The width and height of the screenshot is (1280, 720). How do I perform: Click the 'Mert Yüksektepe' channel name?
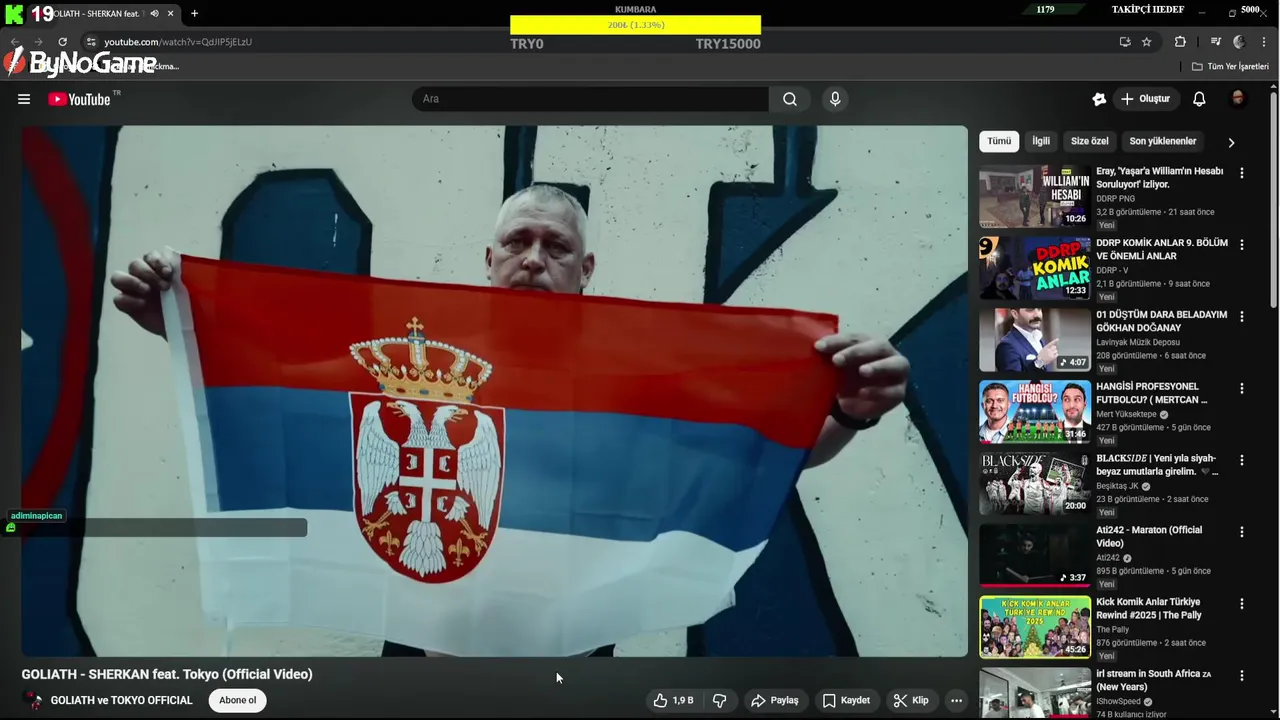[x=1126, y=414]
